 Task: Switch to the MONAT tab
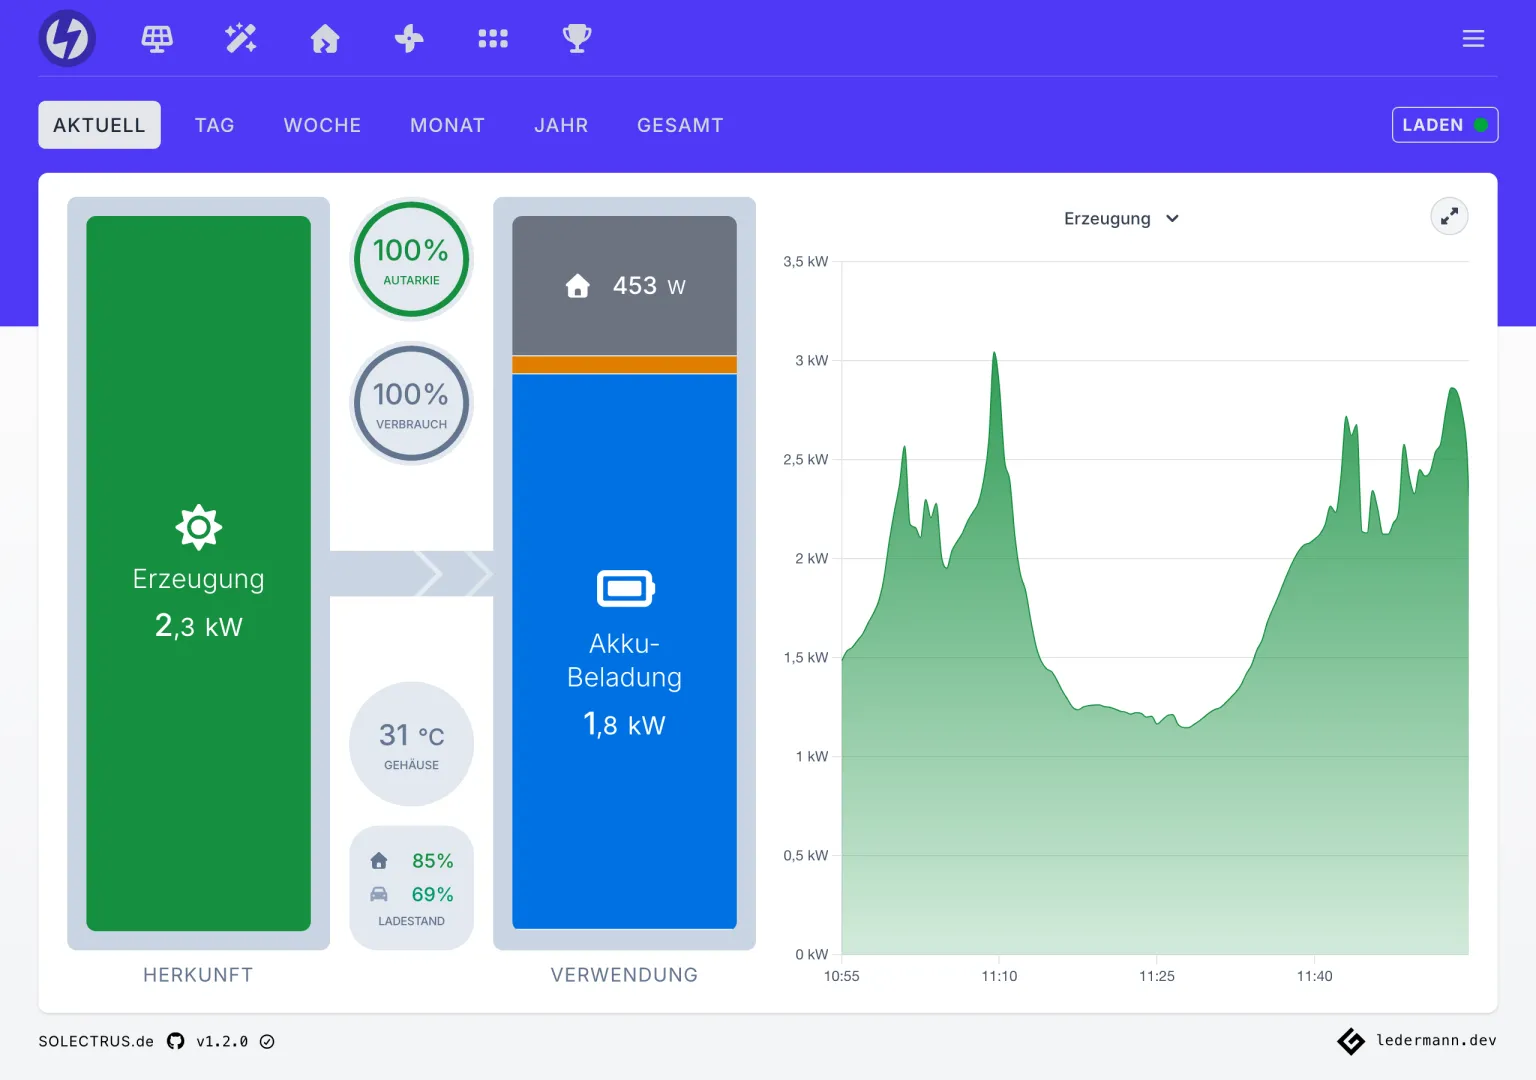[x=447, y=125]
